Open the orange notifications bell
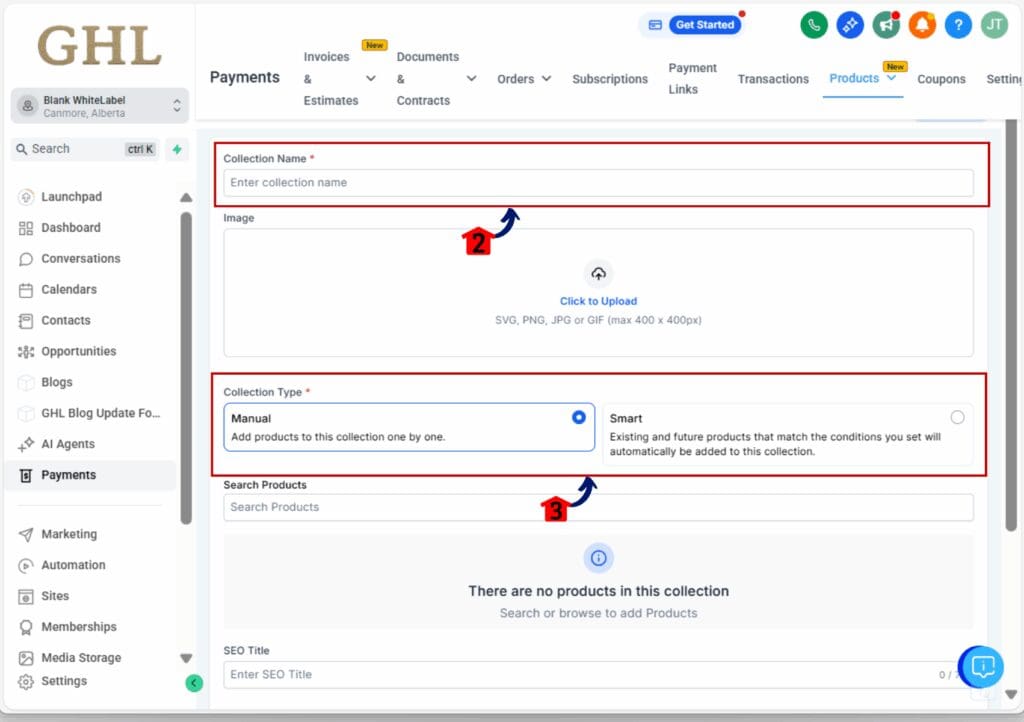 tap(922, 25)
